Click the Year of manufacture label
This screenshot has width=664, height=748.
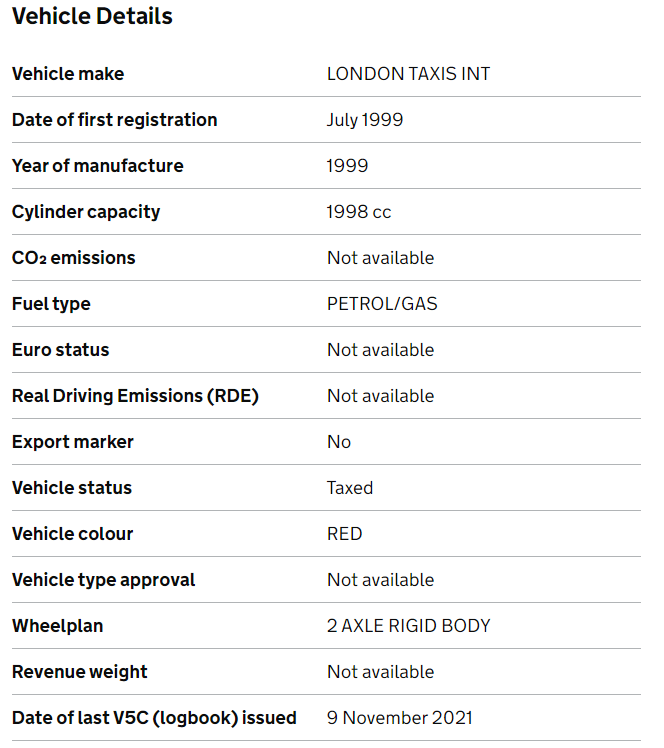[x=97, y=166]
